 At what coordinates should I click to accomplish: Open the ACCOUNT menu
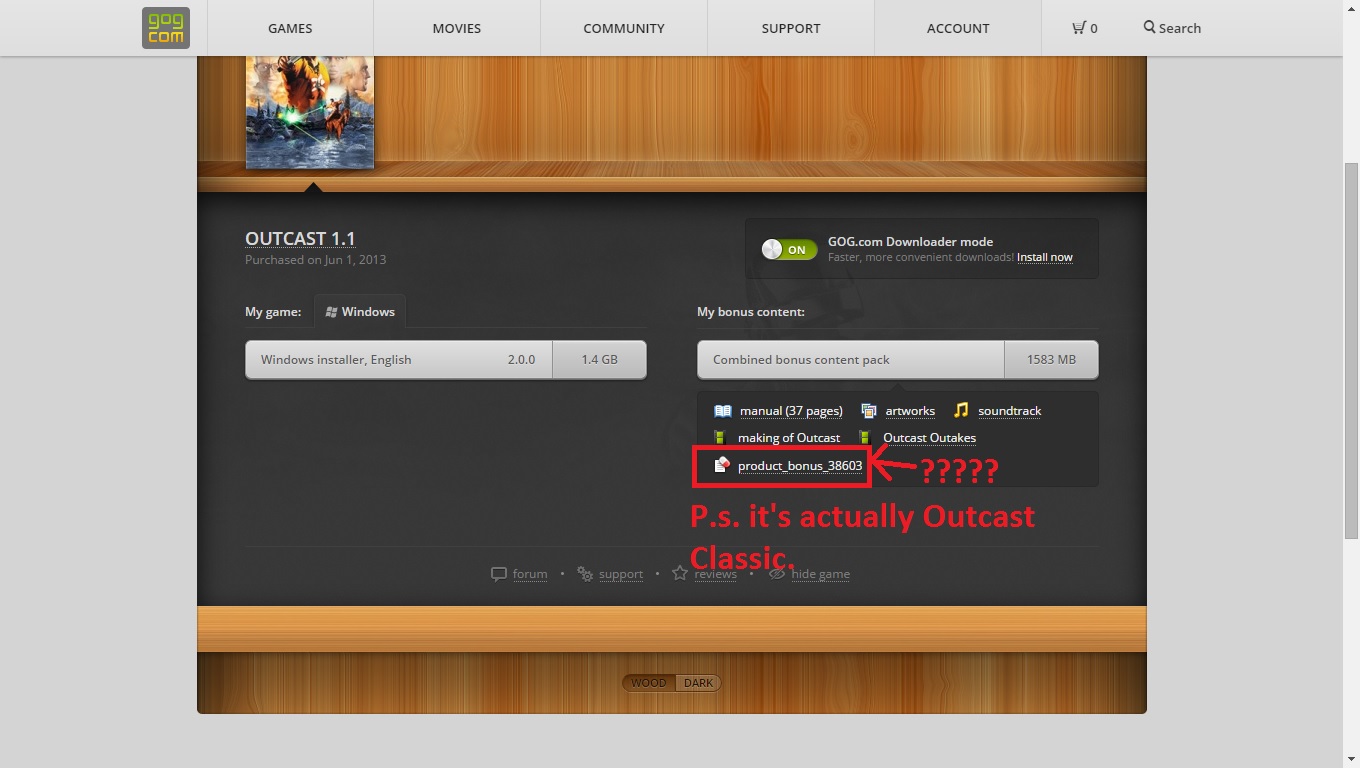958,28
